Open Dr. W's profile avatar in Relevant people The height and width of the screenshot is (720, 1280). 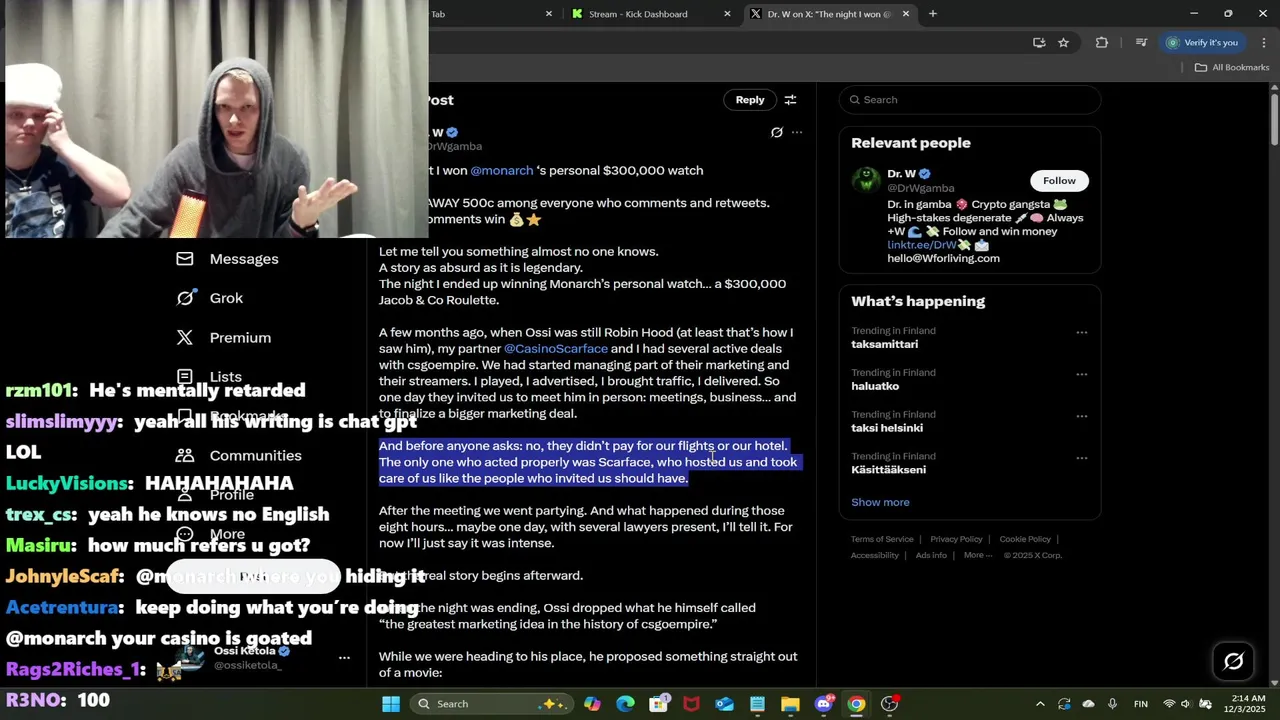[x=866, y=180]
